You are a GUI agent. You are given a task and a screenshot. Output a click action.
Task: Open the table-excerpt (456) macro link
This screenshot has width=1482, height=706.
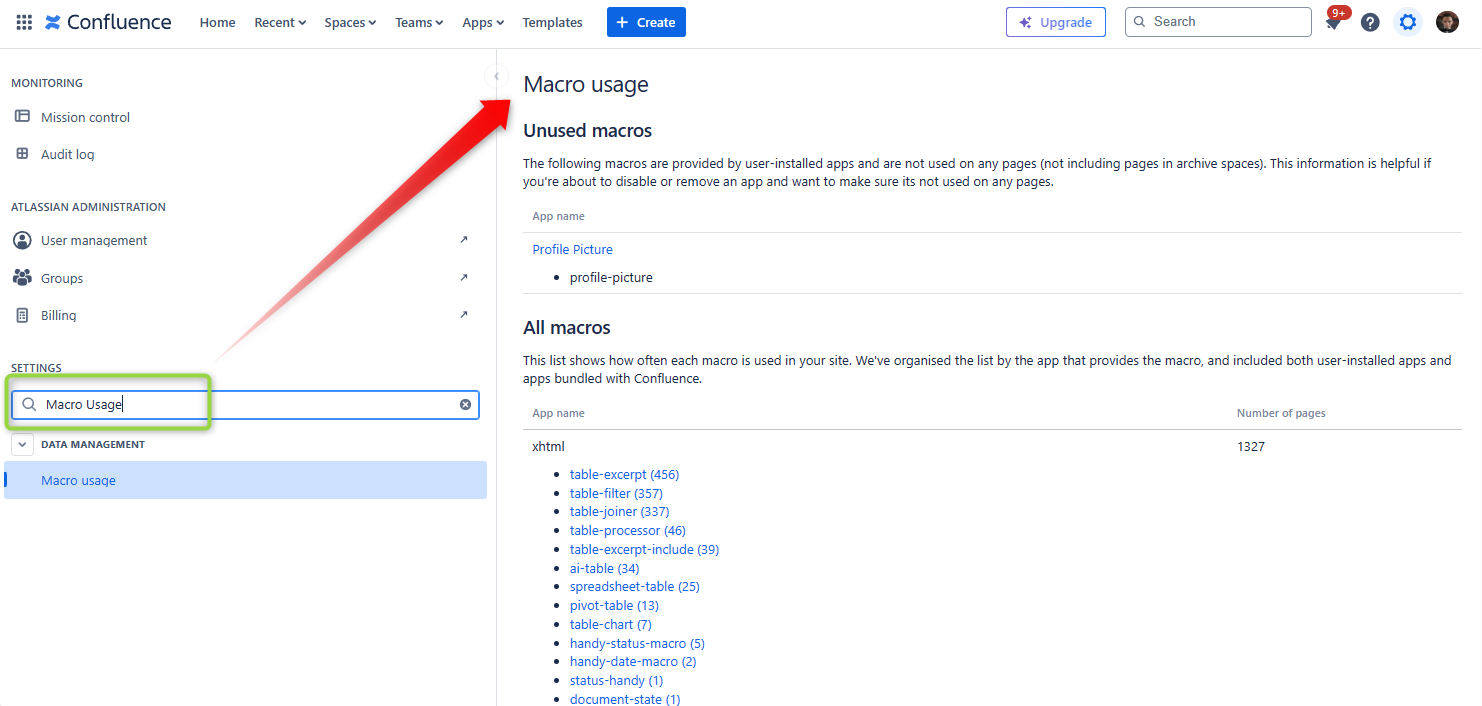pos(624,474)
